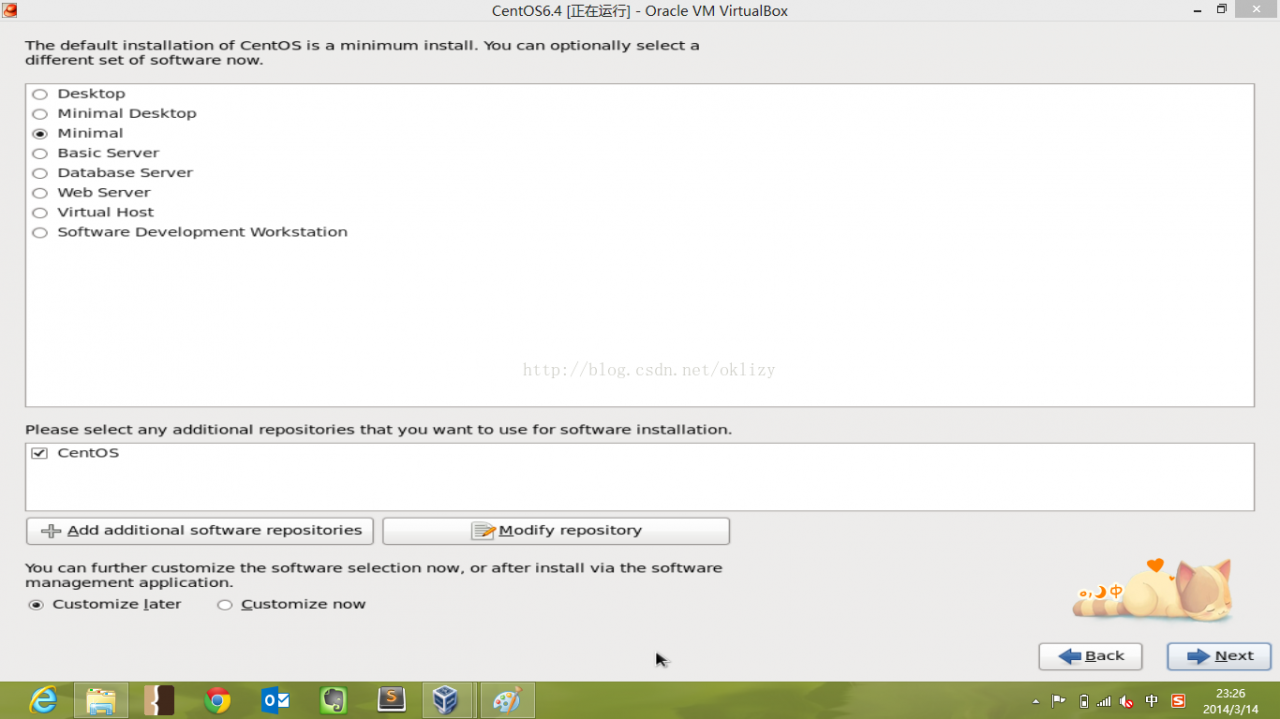The image size is (1280, 719).
Task: Open Internet Explorer from the taskbar
Action: [x=43, y=701]
